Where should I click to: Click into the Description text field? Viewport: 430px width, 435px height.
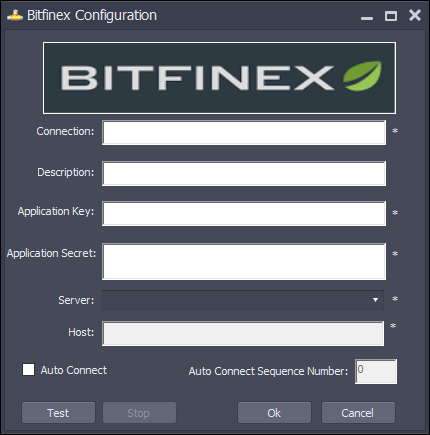point(244,174)
